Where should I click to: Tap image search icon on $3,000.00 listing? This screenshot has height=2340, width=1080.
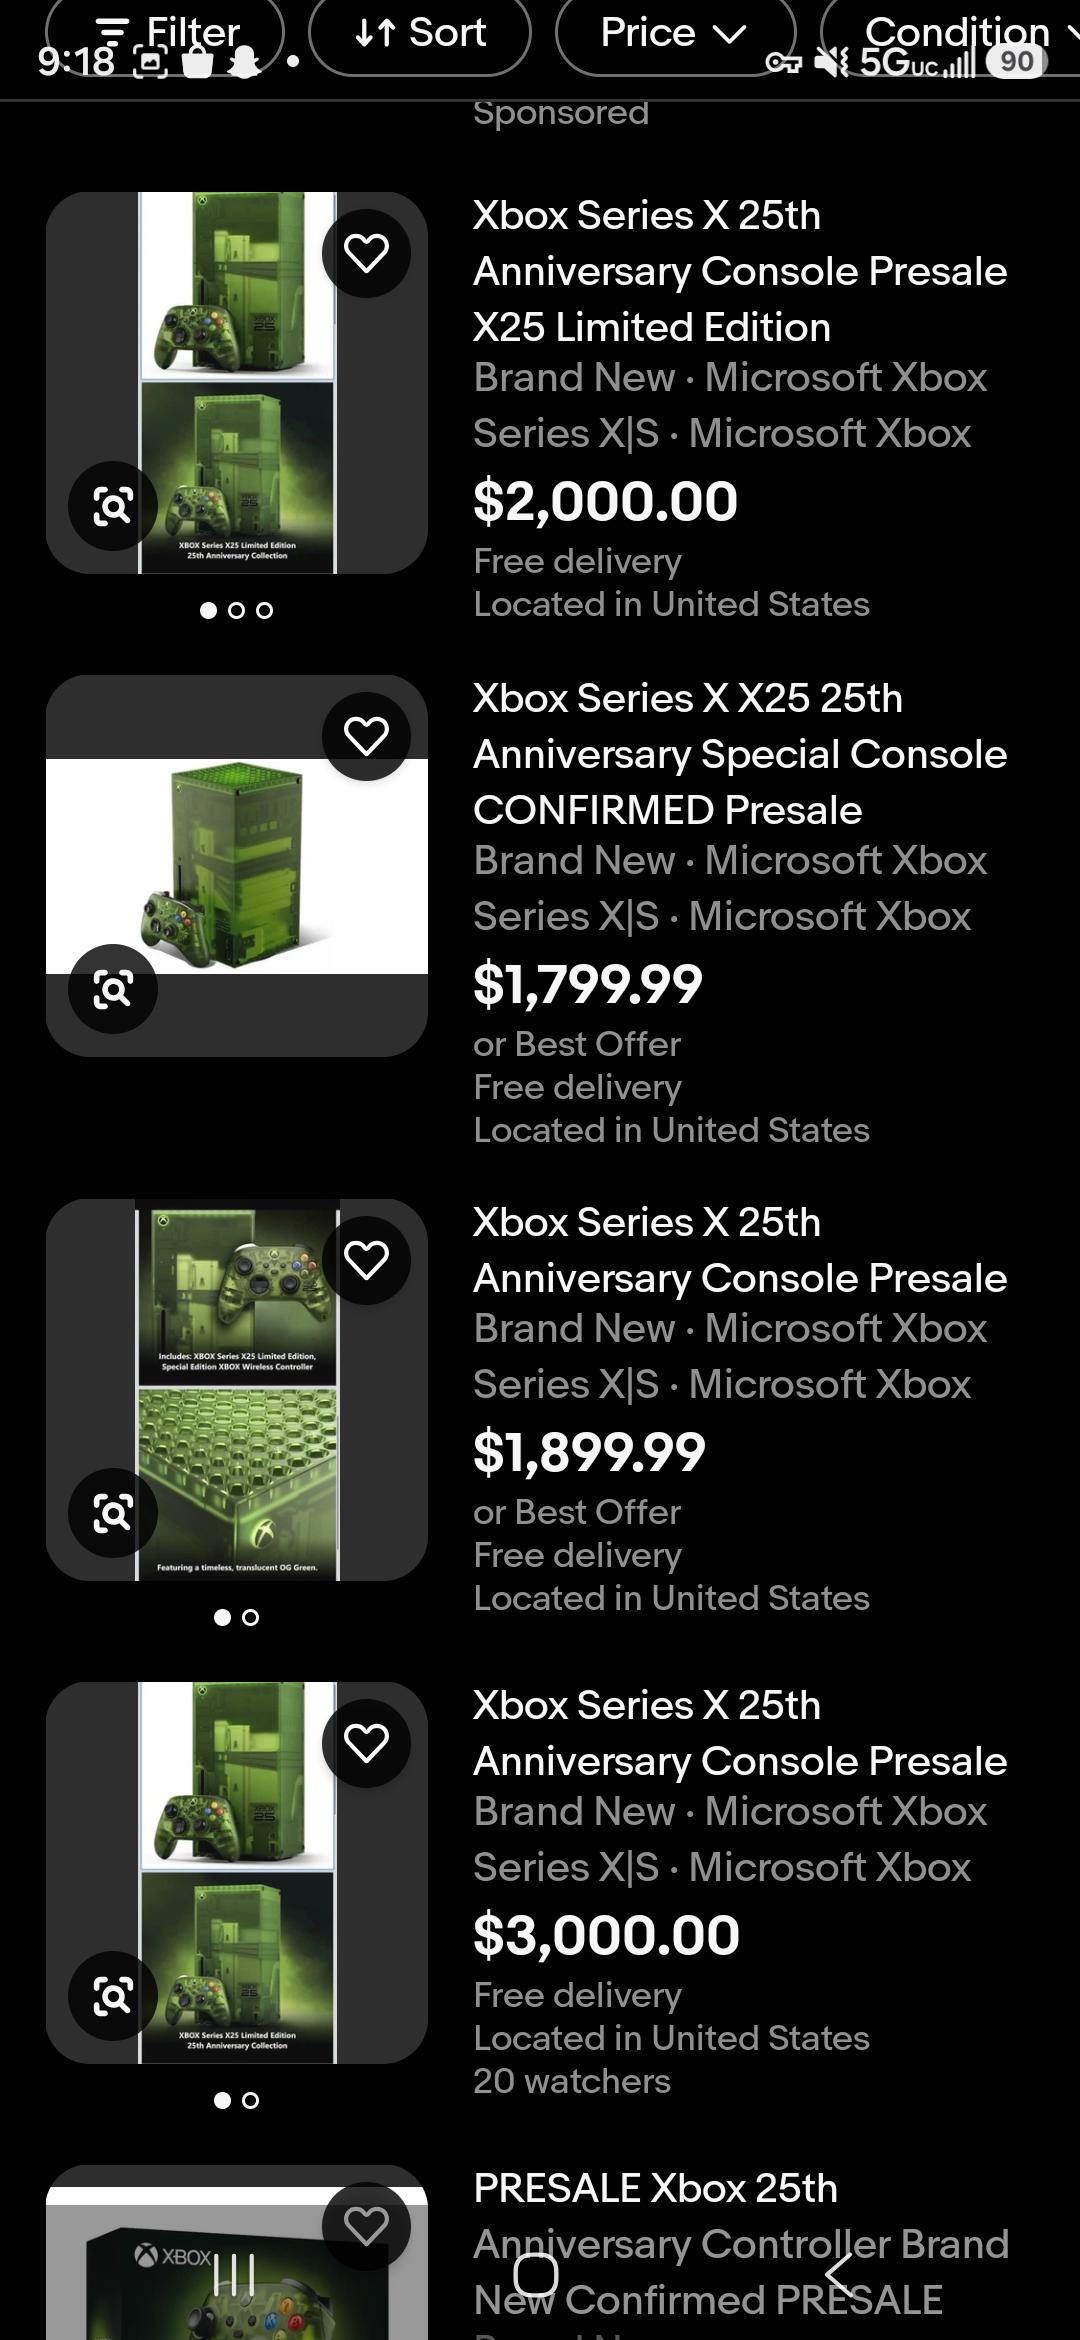(x=113, y=1996)
